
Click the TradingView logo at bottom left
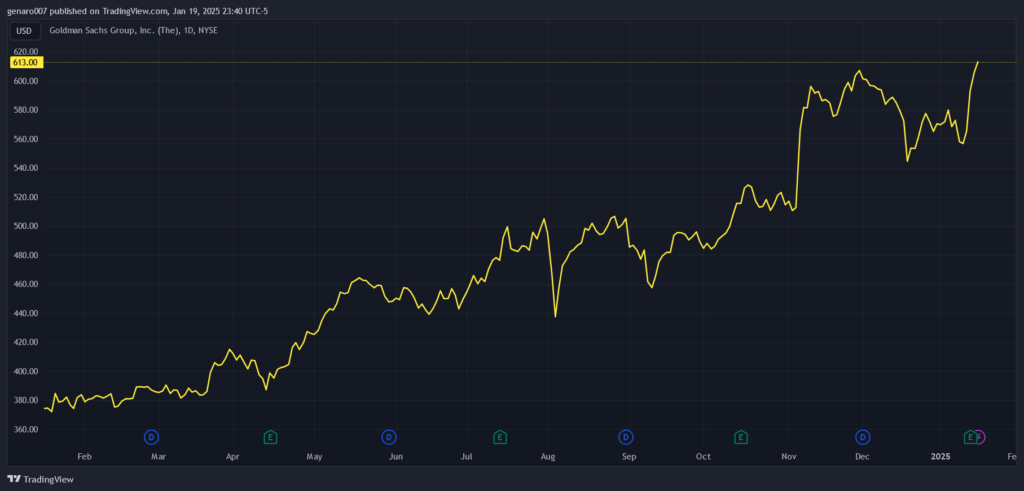pyautogui.click(x=40, y=479)
